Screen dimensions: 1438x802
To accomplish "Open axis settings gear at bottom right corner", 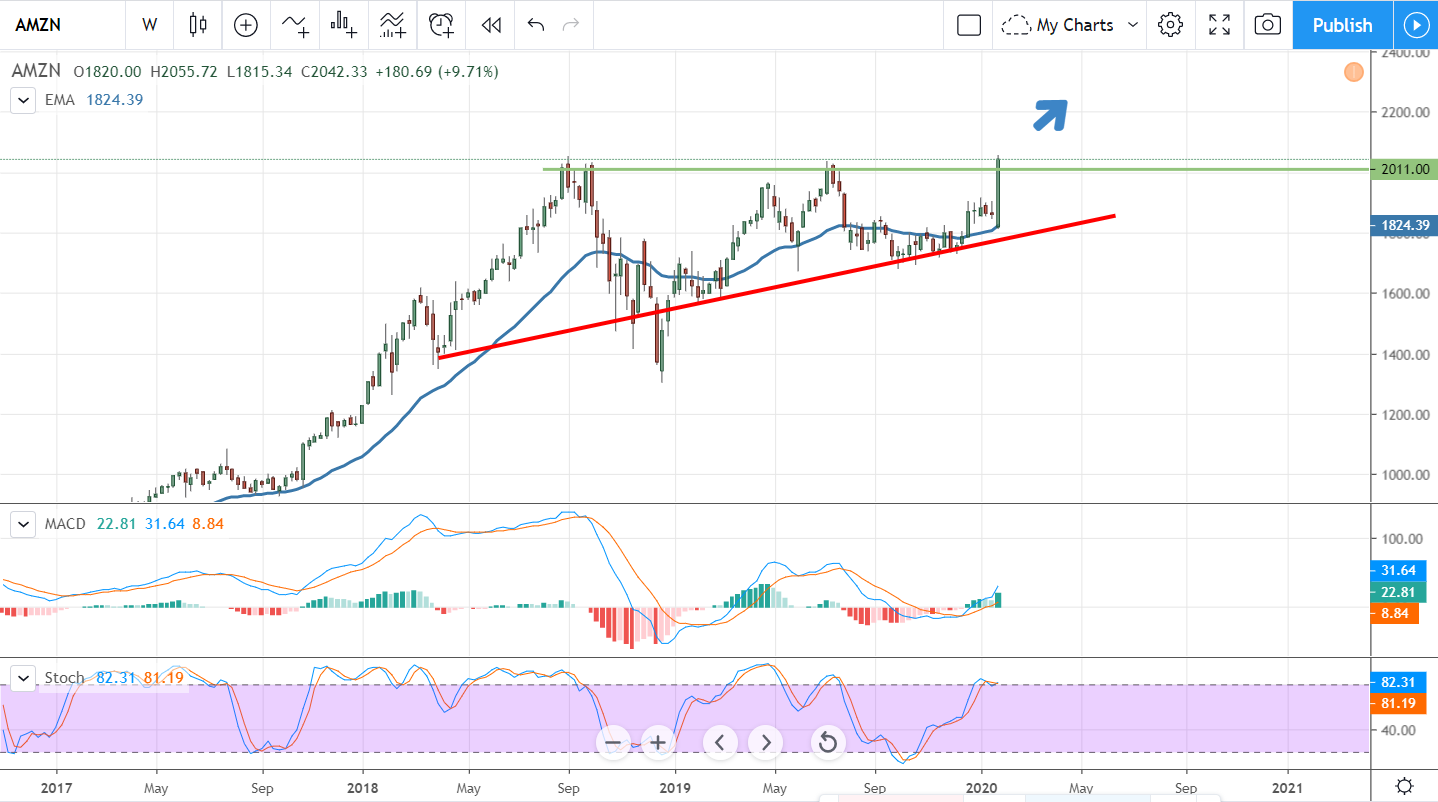I will tap(1404, 785).
